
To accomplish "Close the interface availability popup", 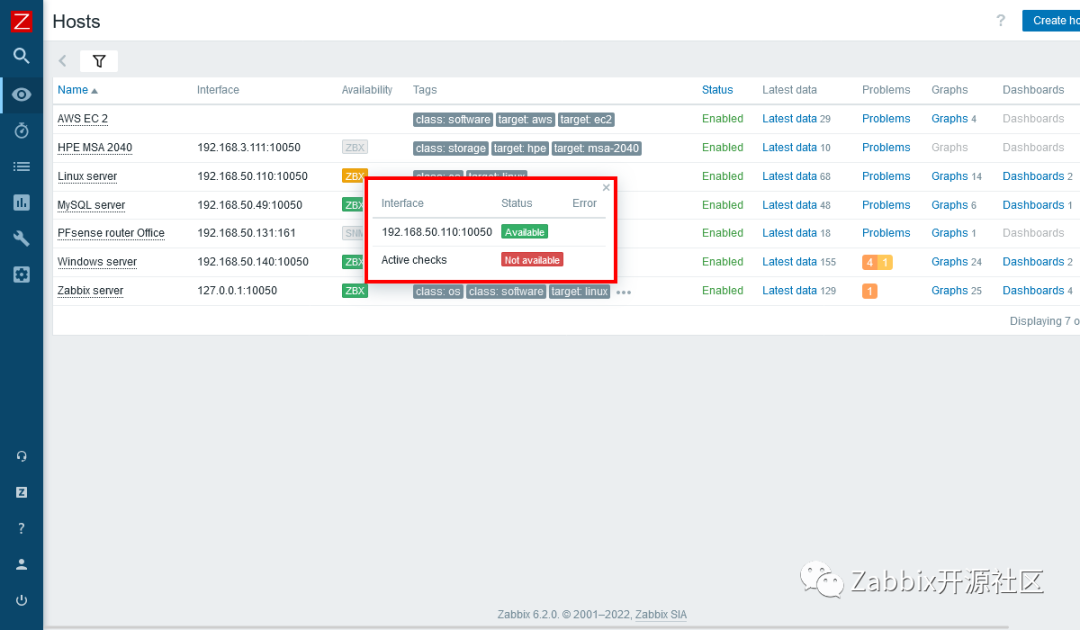I will (606, 187).
